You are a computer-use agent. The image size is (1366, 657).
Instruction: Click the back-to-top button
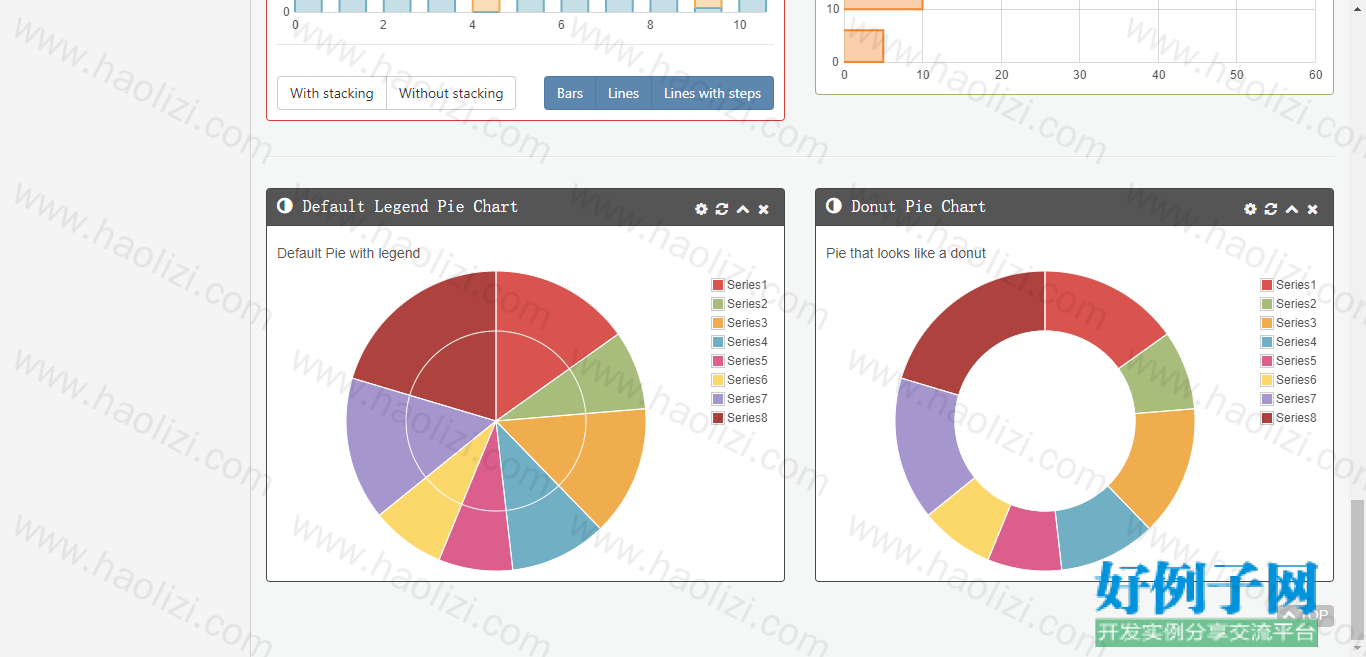click(x=1306, y=615)
